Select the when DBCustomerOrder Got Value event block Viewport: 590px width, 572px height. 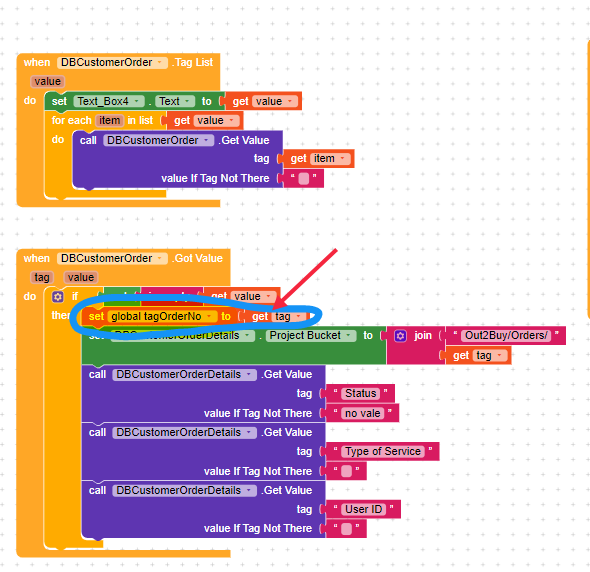point(122,258)
